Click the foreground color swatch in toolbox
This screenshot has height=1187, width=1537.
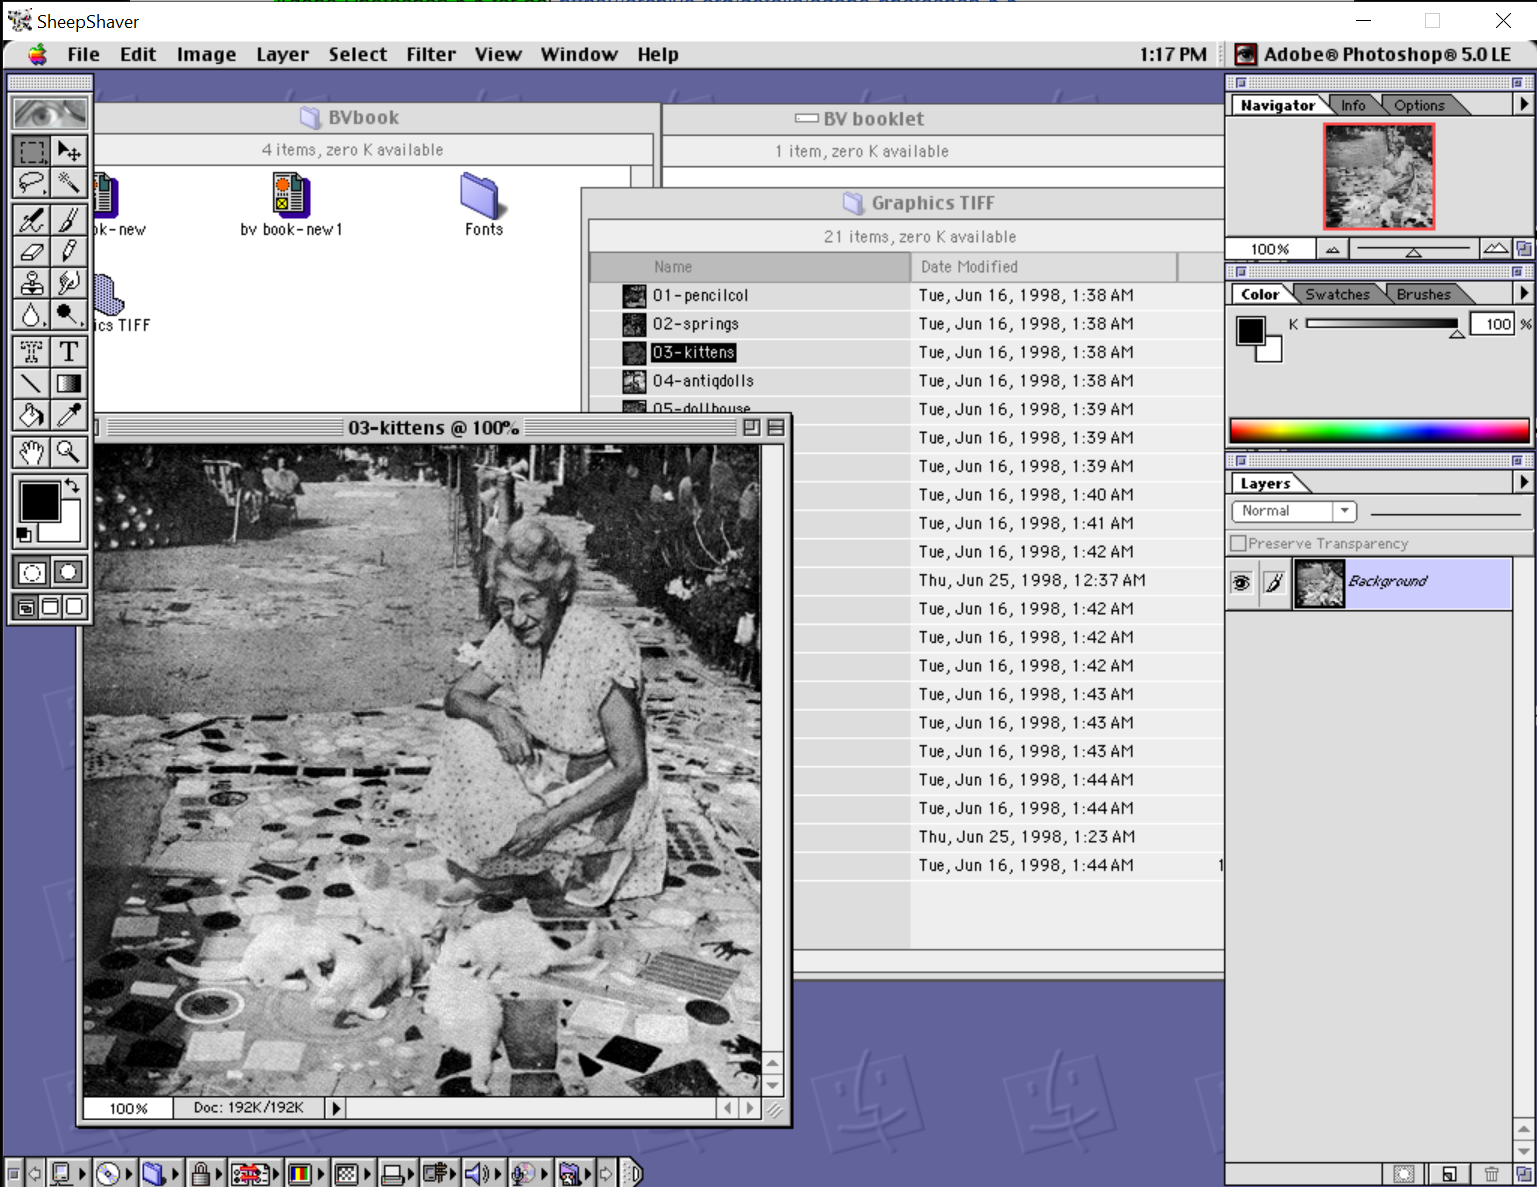coord(40,501)
